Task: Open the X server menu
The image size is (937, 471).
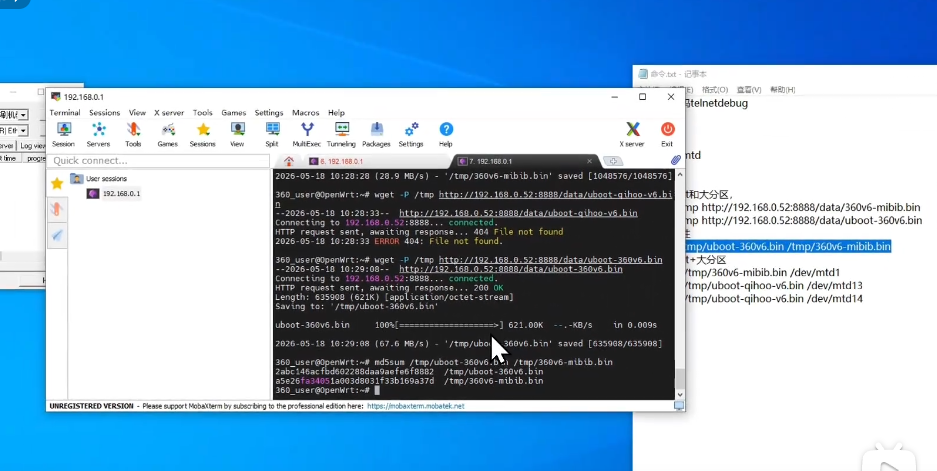Action: tap(169, 112)
